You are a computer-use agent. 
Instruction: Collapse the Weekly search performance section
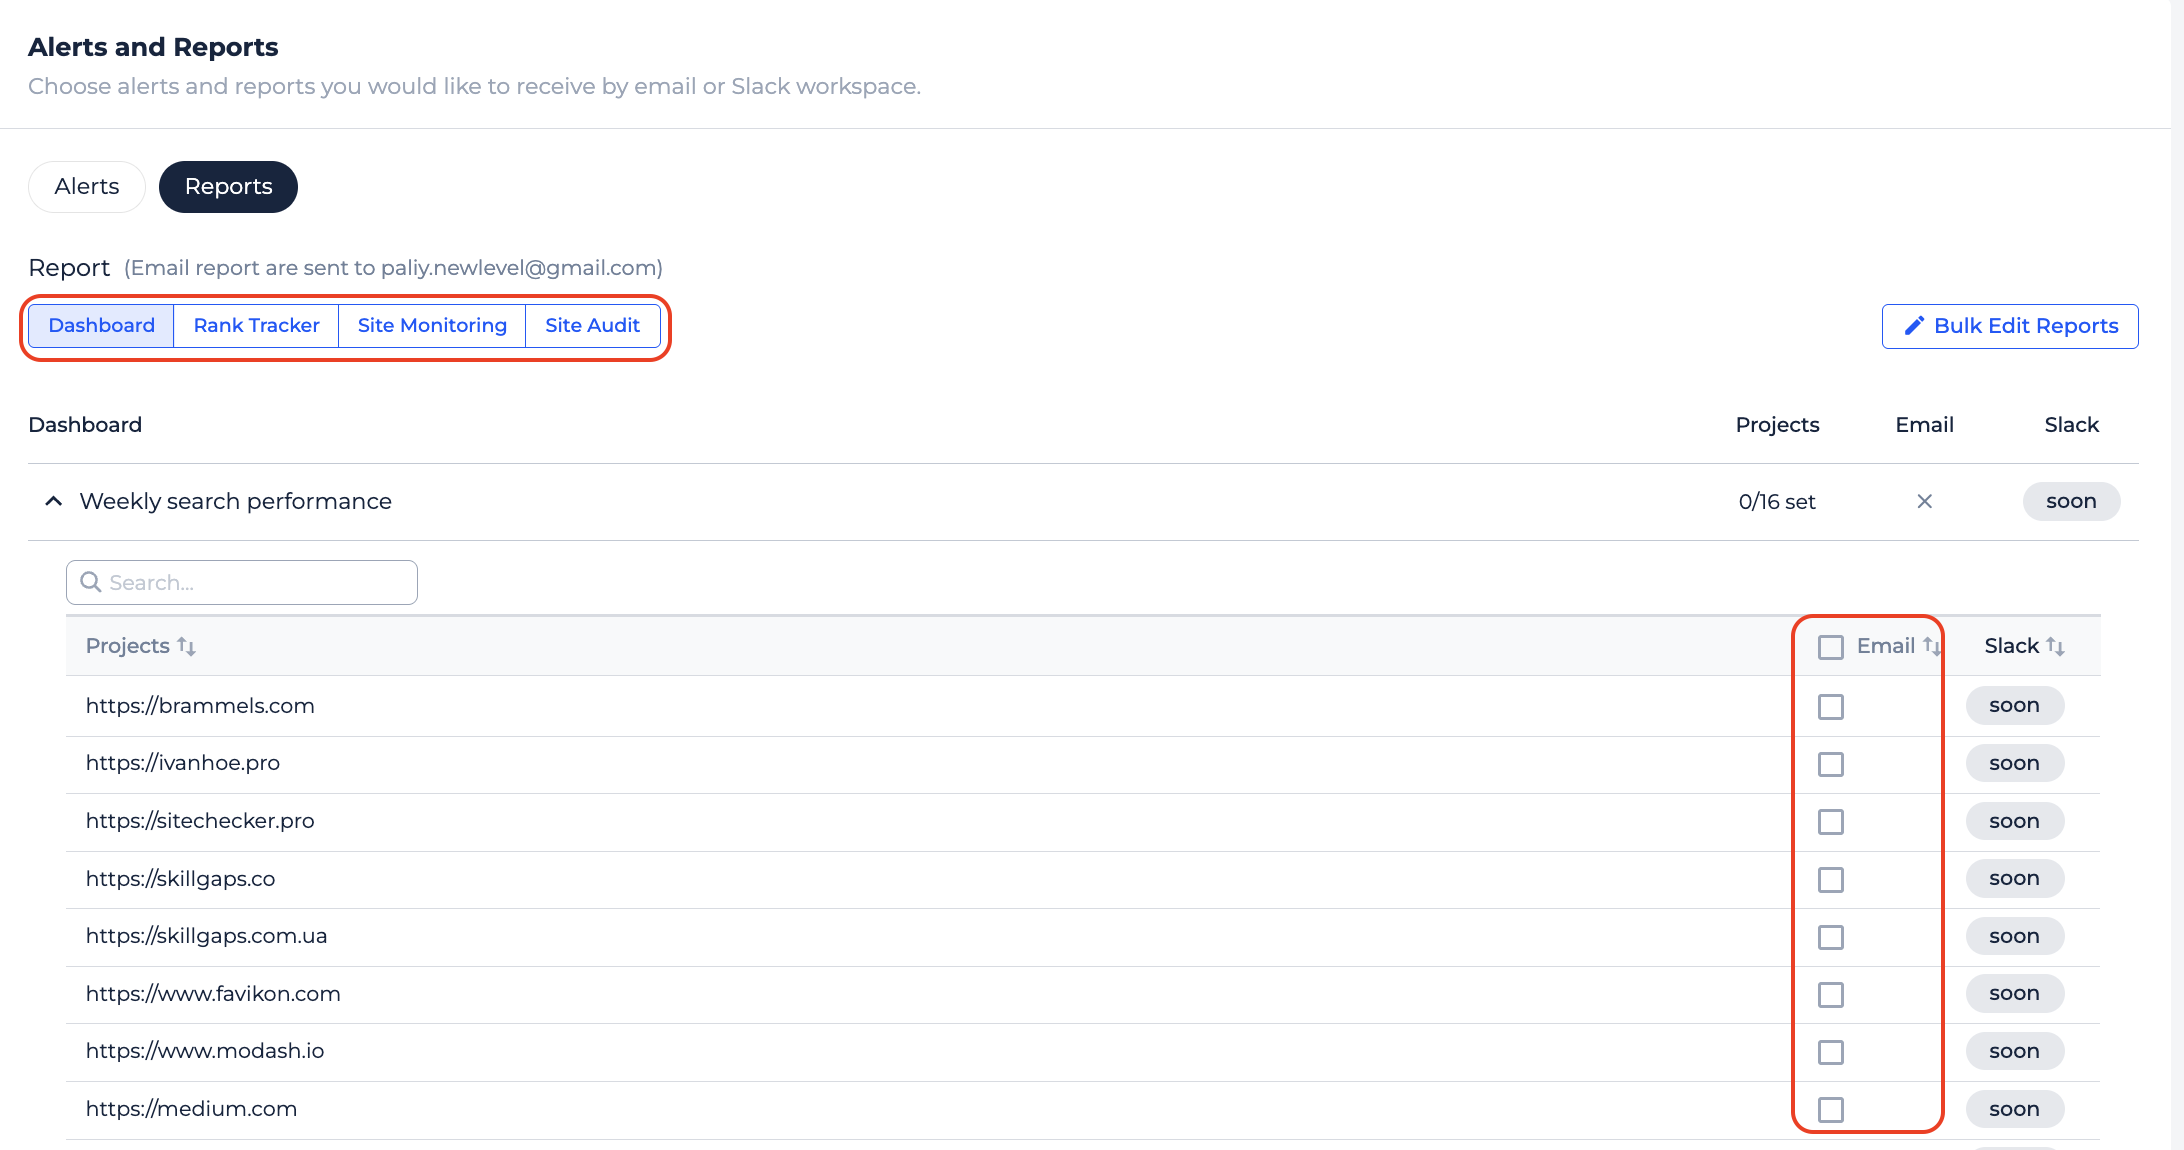54,501
